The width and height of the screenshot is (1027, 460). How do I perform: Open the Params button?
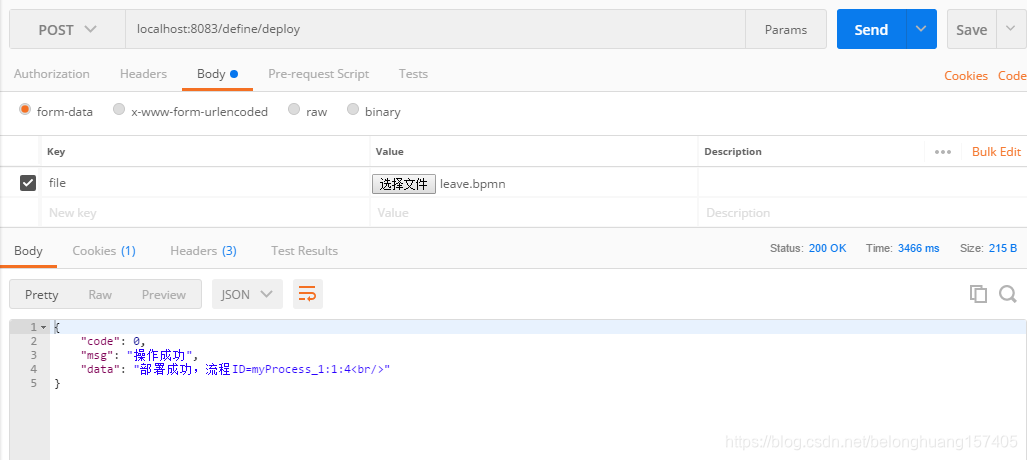pyautogui.click(x=786, y=29)
